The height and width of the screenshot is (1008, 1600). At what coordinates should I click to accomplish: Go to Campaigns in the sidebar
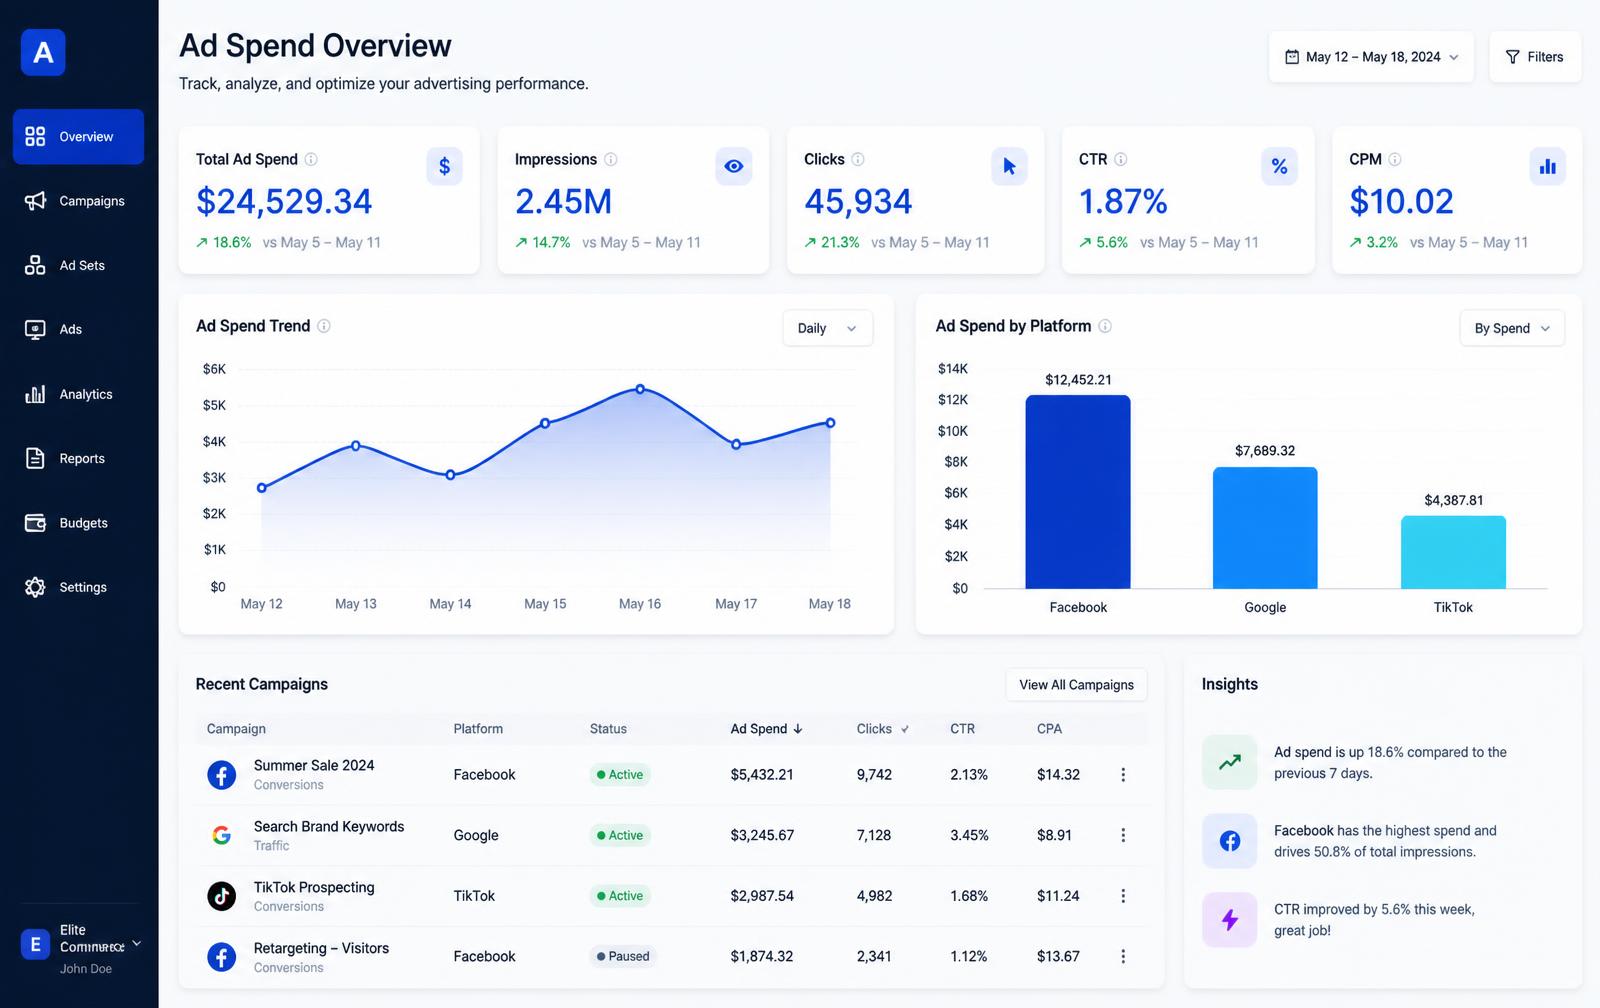(78, 201)
